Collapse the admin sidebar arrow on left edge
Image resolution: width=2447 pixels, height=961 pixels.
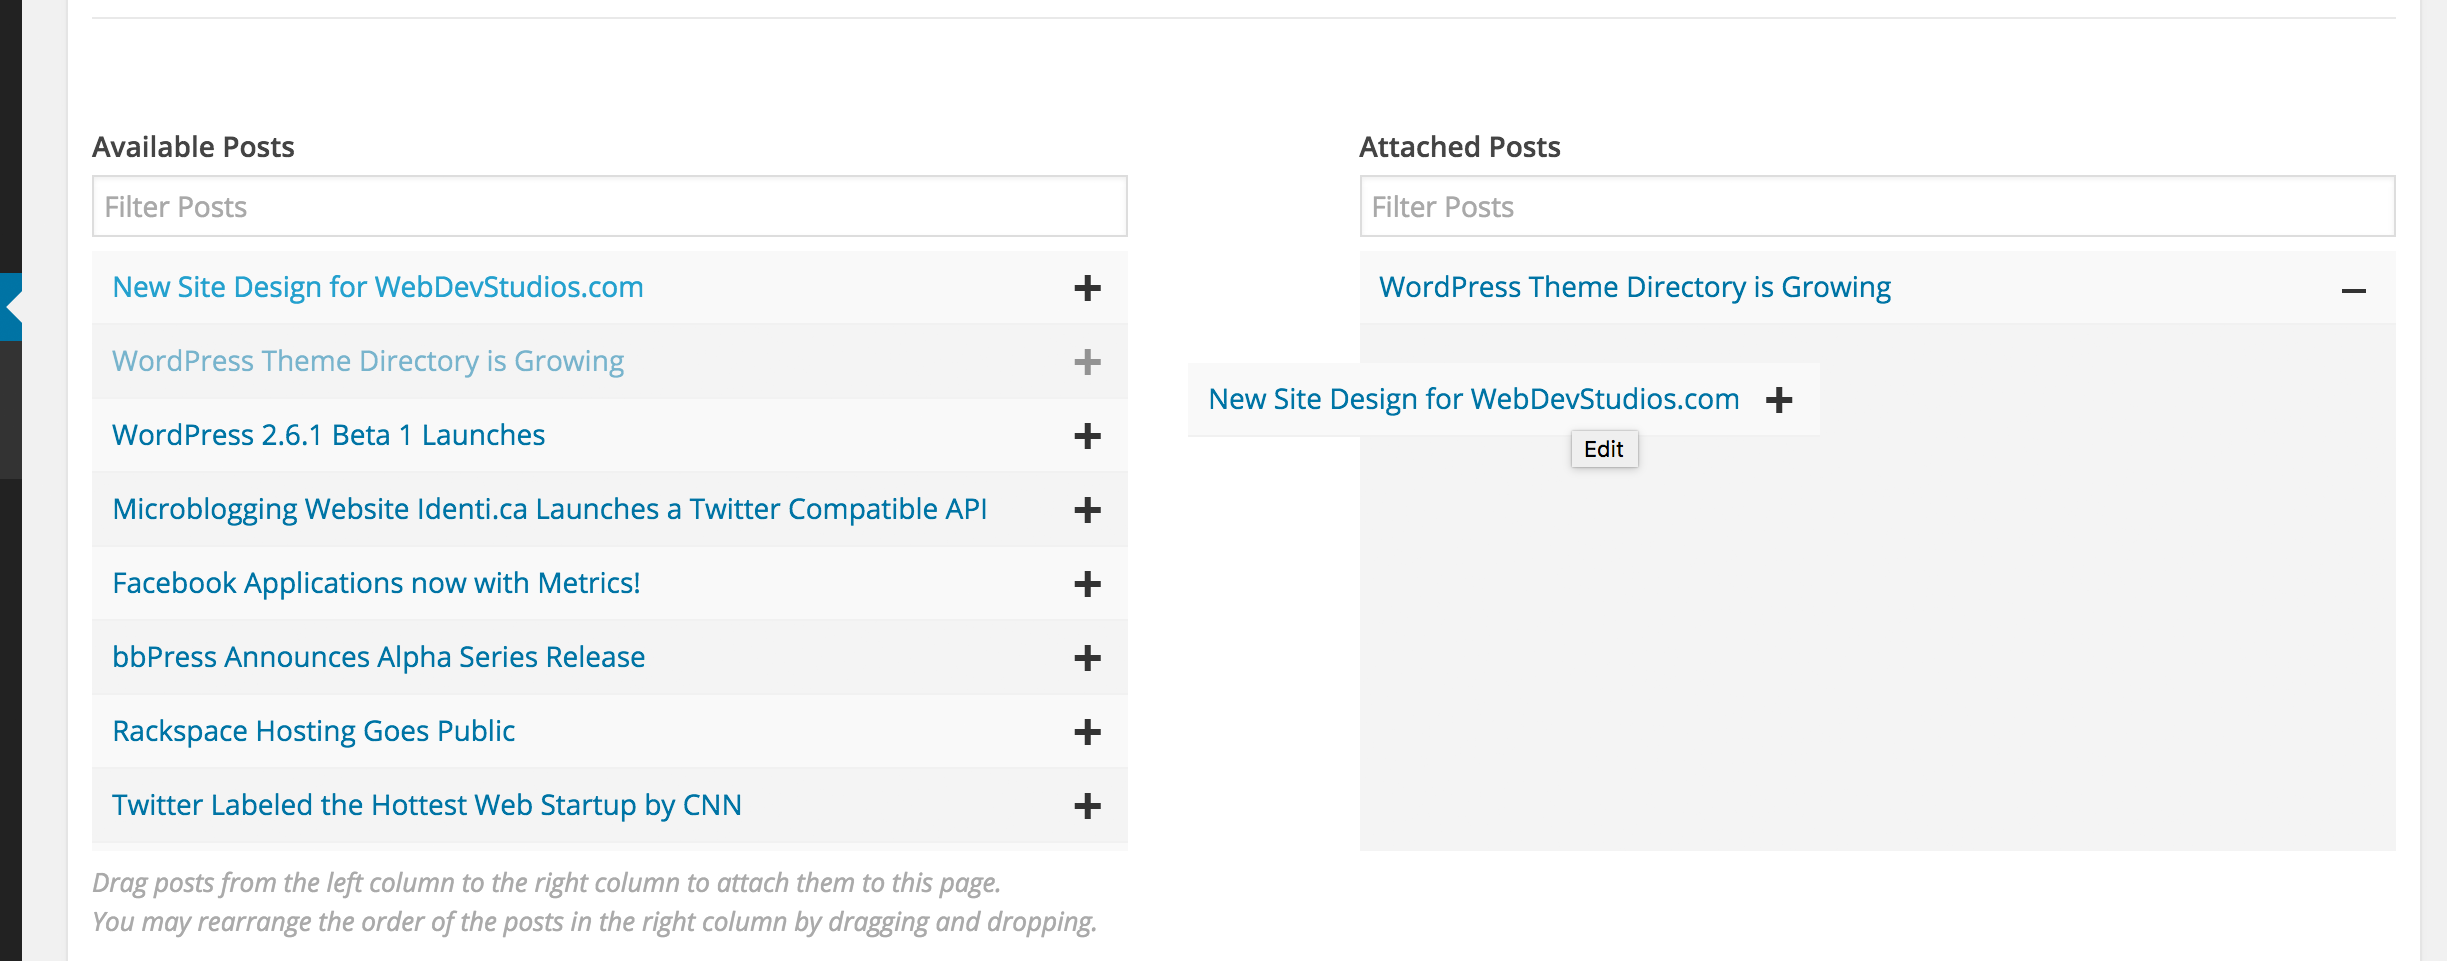pos(12,307)
